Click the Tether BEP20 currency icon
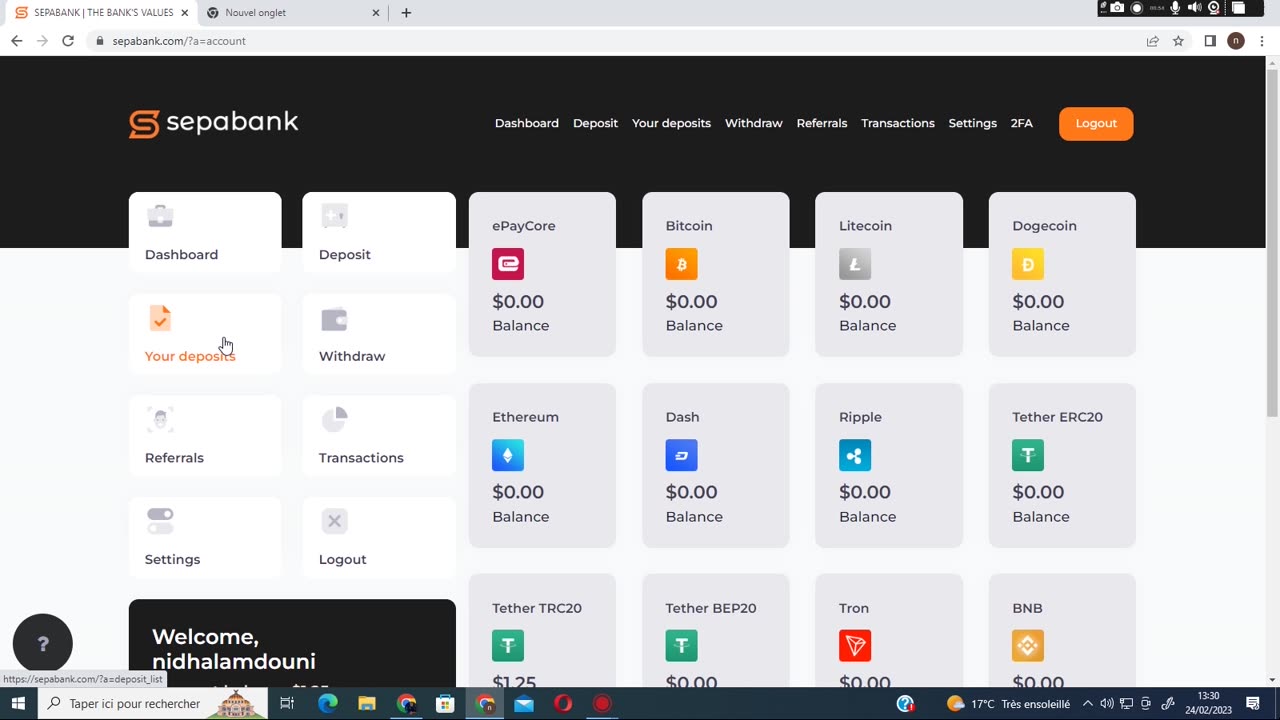1280x720 pixels. [682, 646]
